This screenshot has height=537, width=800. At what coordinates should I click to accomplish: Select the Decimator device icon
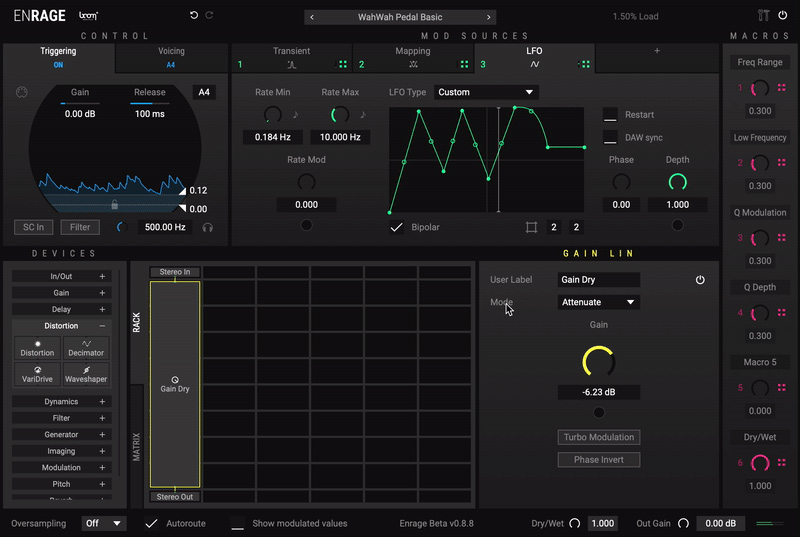[x=85, y=348]
